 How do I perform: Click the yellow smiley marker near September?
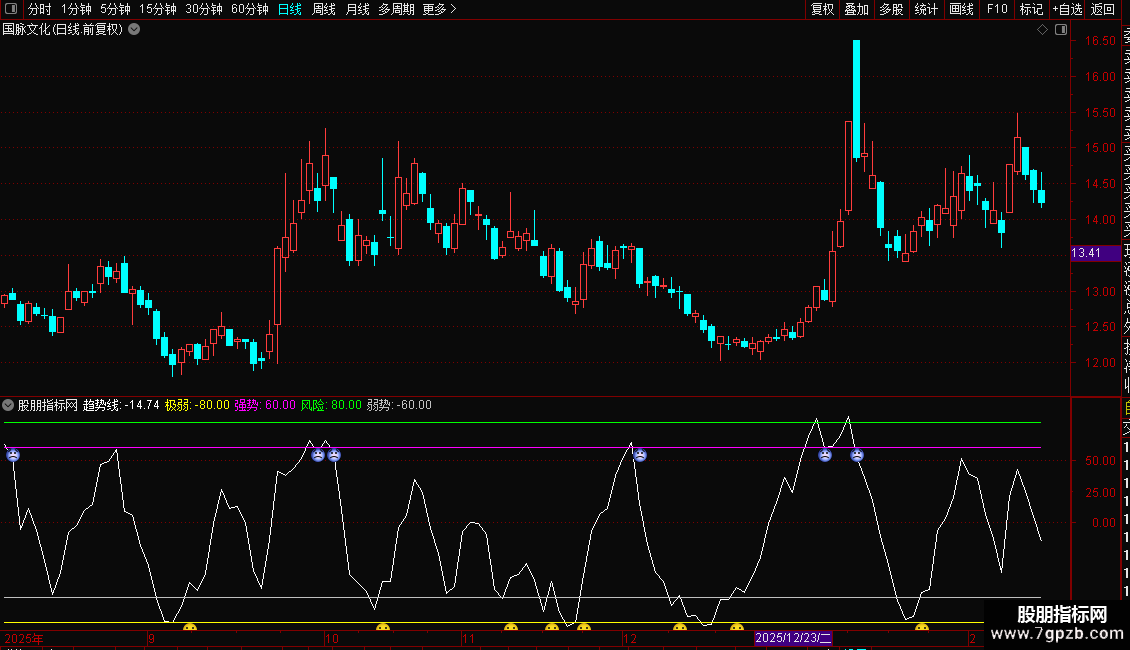189,628
